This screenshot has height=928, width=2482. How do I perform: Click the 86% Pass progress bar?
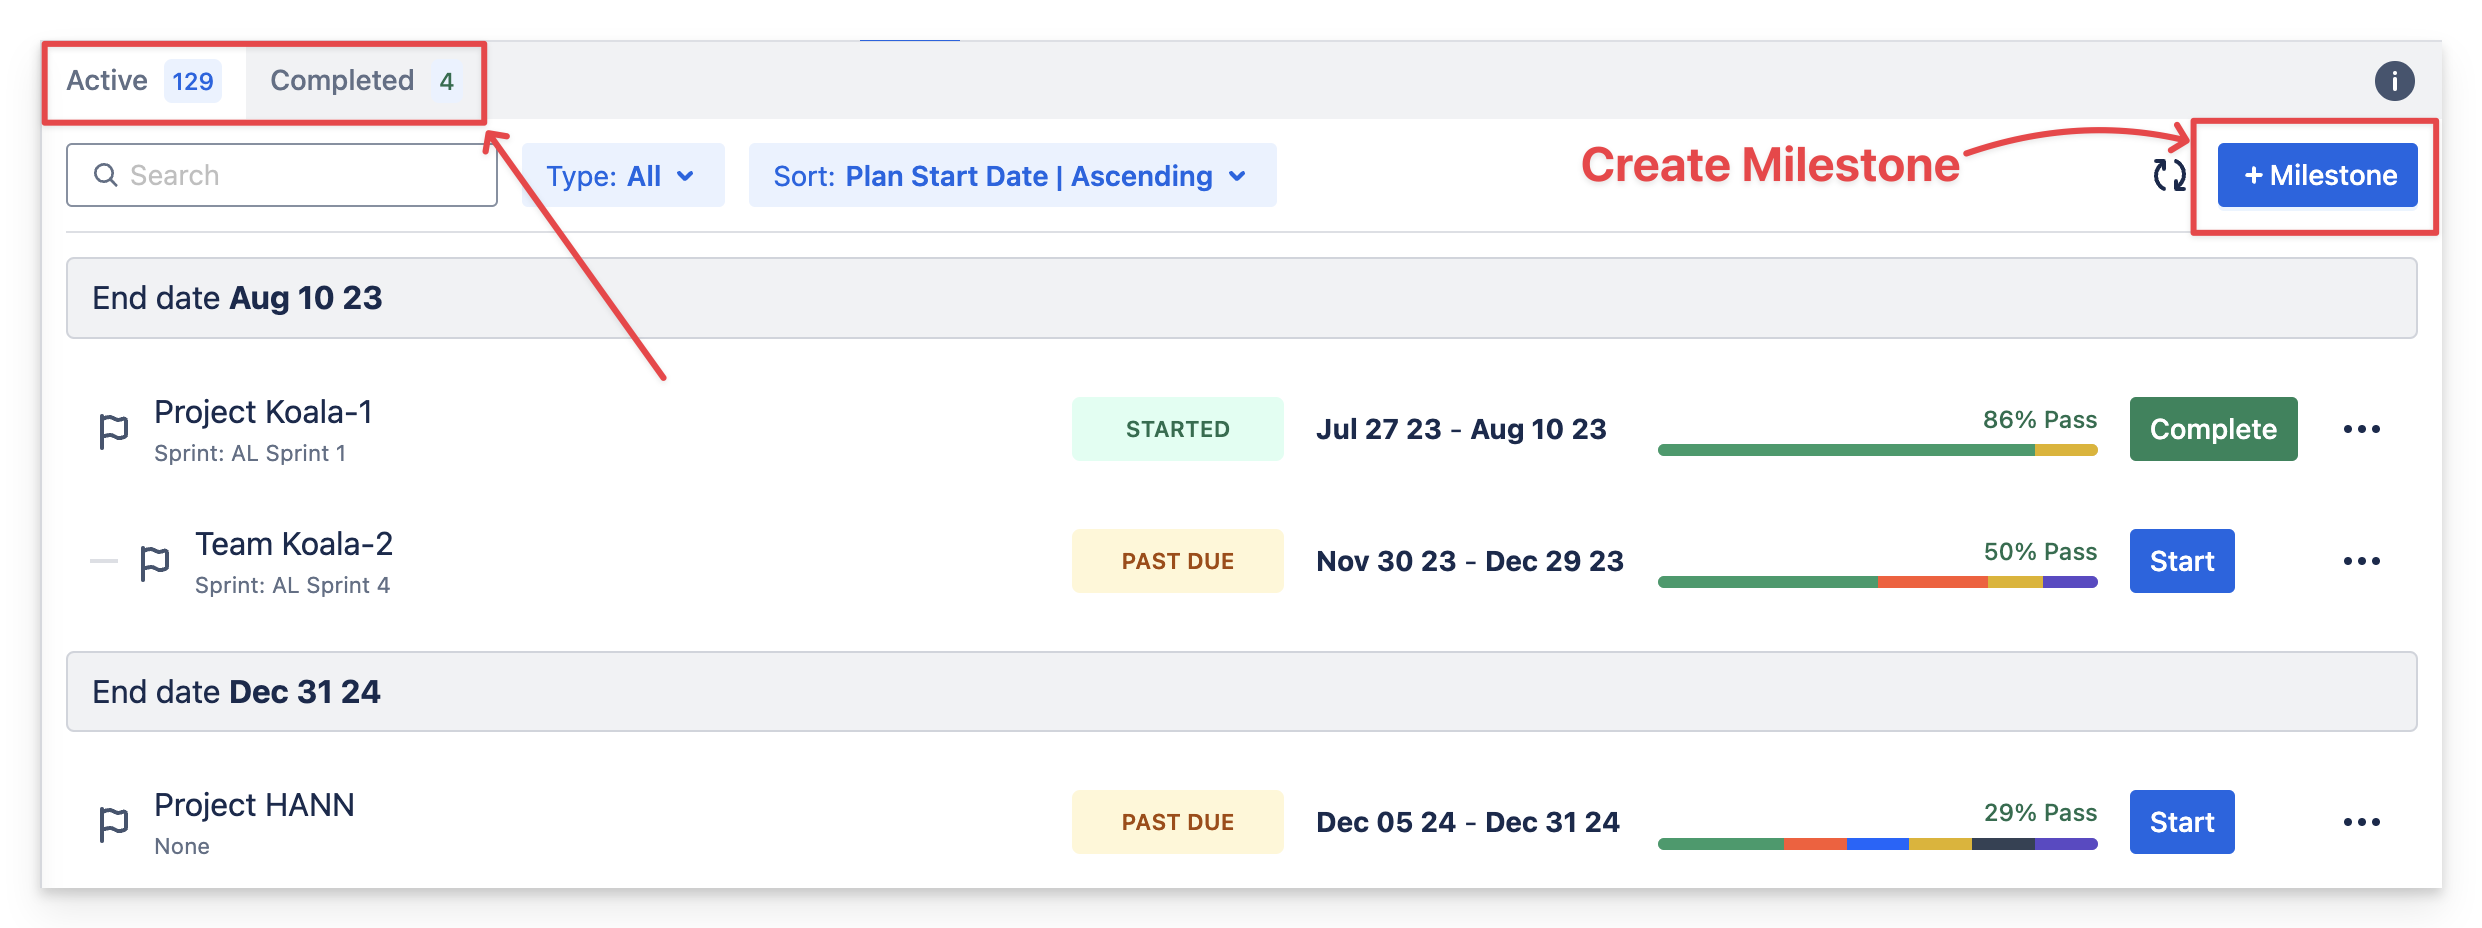coord(1876,450)
